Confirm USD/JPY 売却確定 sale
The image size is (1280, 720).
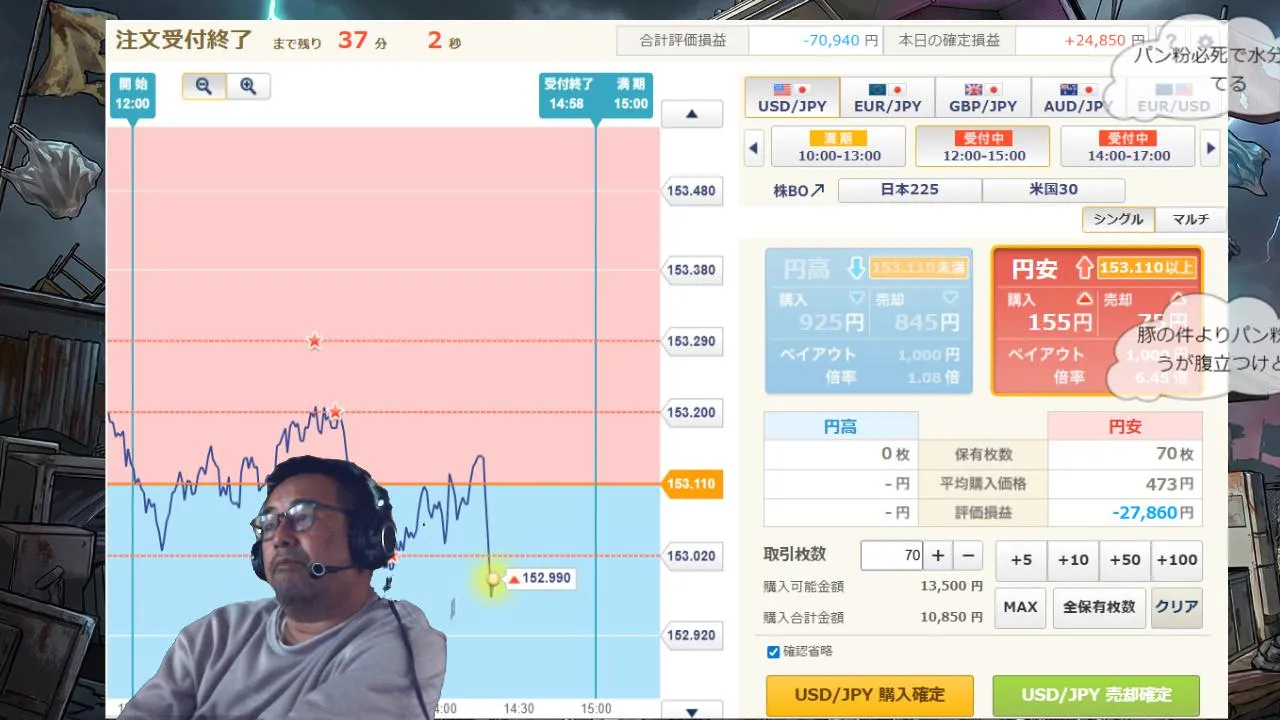(1096, 694)
